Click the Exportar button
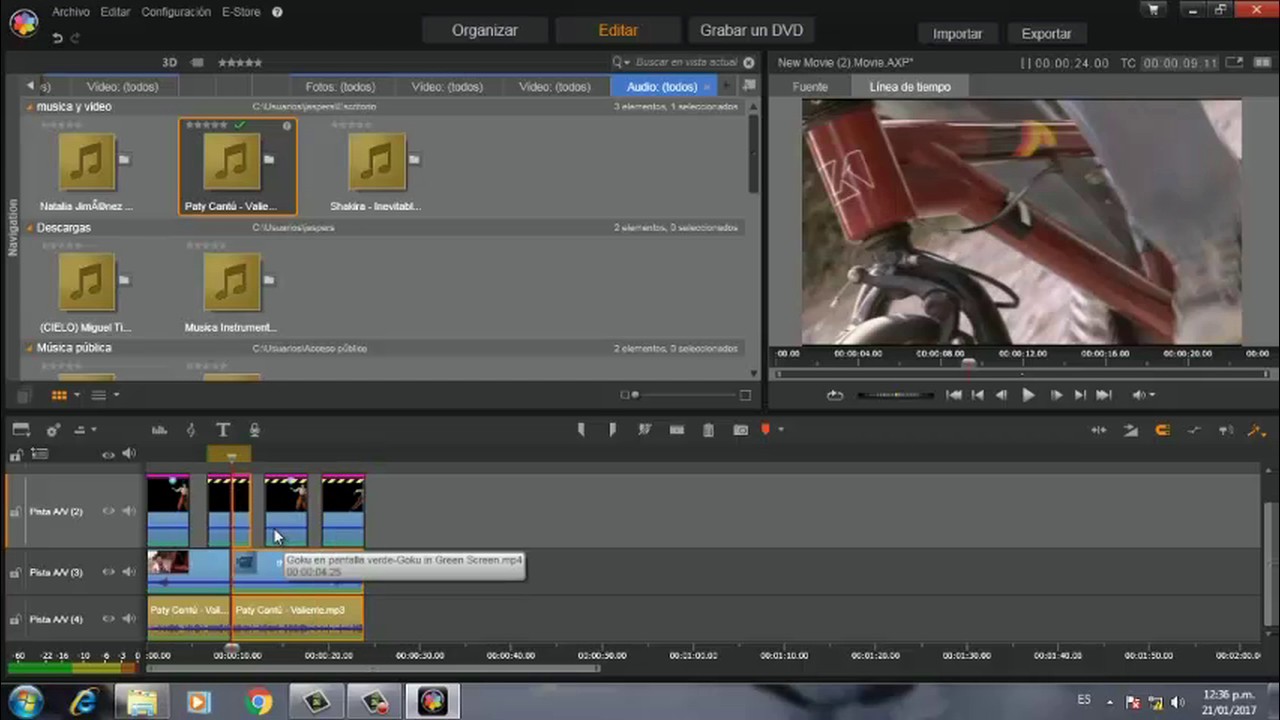Image resolution: width=1280 pixels, height=720 pixels. (x=1046, y=33)
